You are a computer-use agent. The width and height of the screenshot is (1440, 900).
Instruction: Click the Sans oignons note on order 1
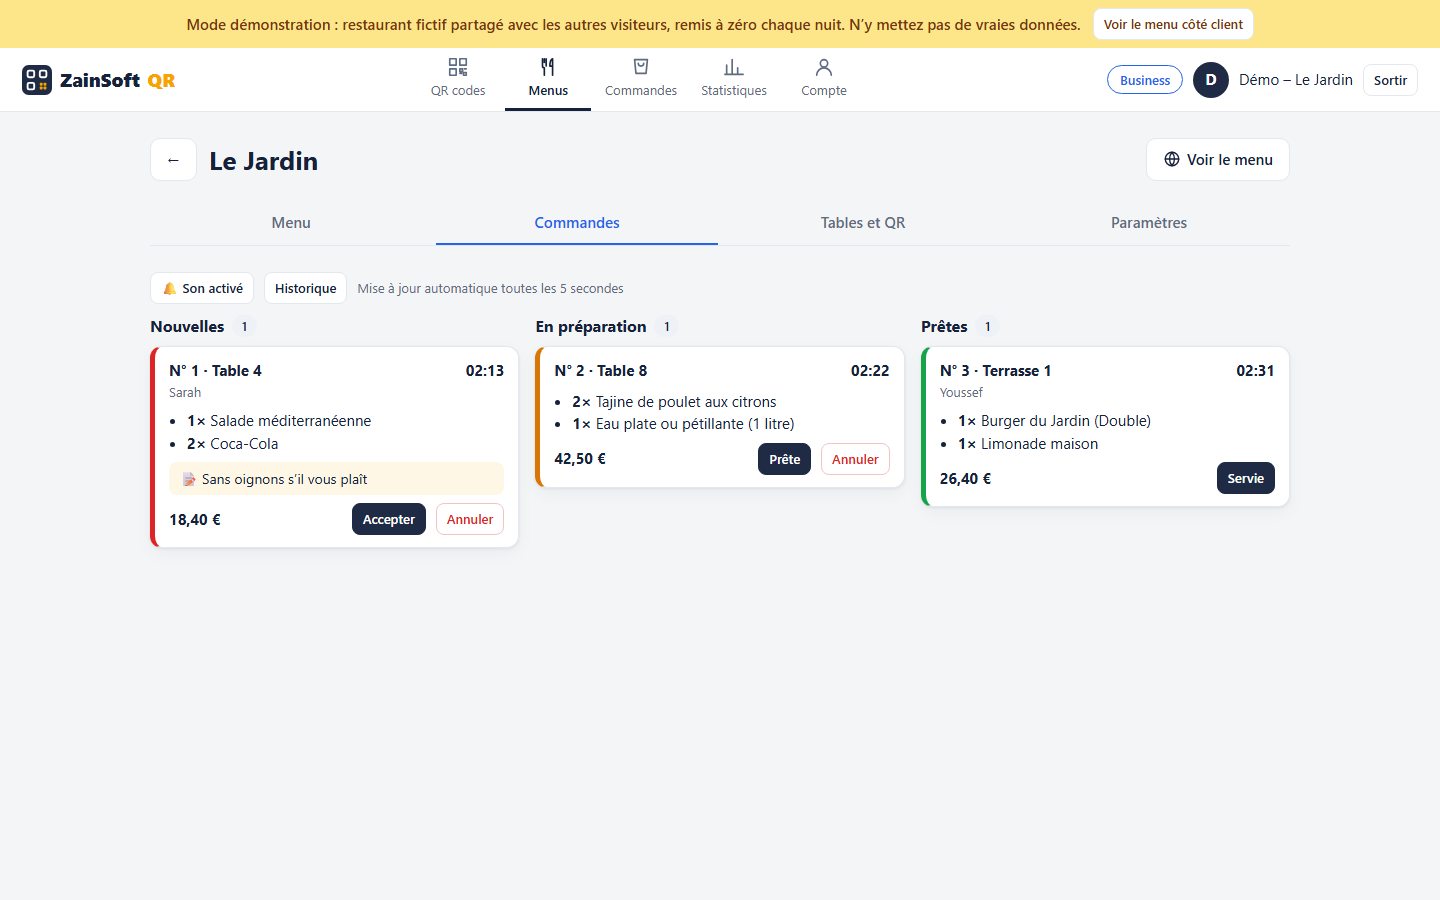336,479
